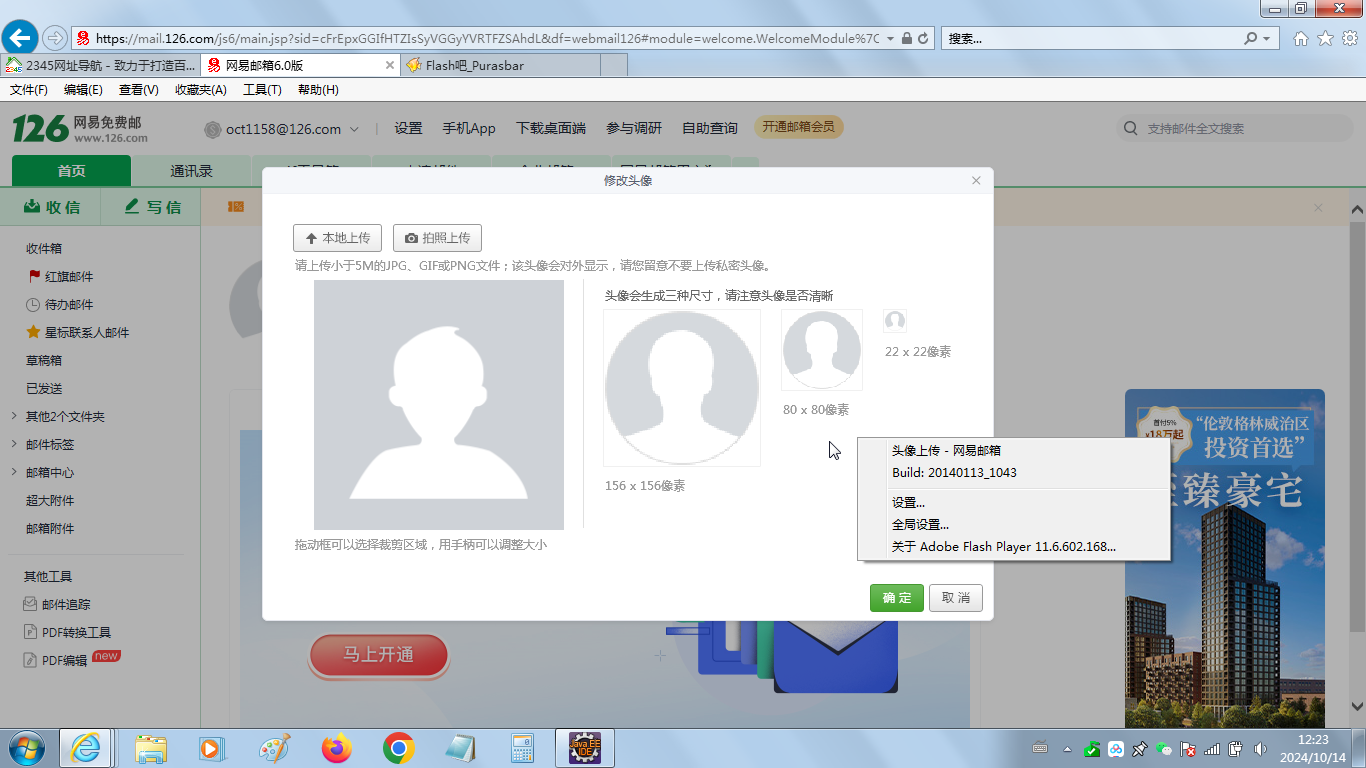
Task: Open Windows Explorer folder in taskbar
Action: pyautogui.click(x=152, y=748)
